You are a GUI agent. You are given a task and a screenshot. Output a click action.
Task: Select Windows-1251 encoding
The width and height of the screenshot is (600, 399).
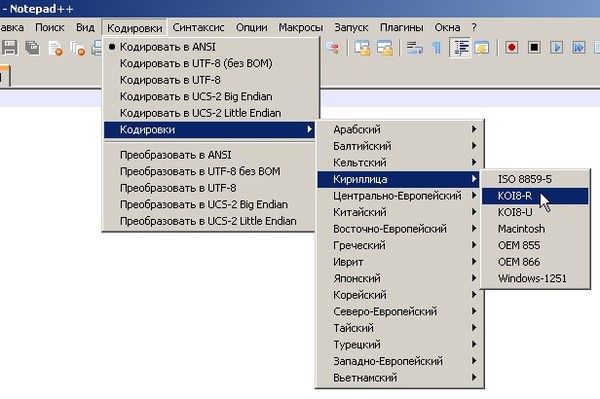(x=535, y=278)
